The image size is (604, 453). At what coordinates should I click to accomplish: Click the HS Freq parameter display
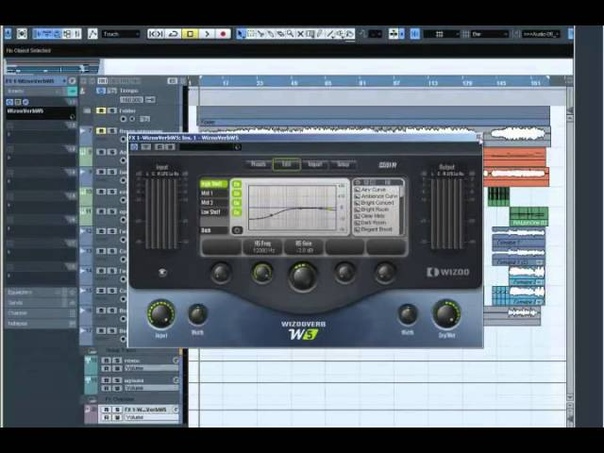(x=263, y=247)
